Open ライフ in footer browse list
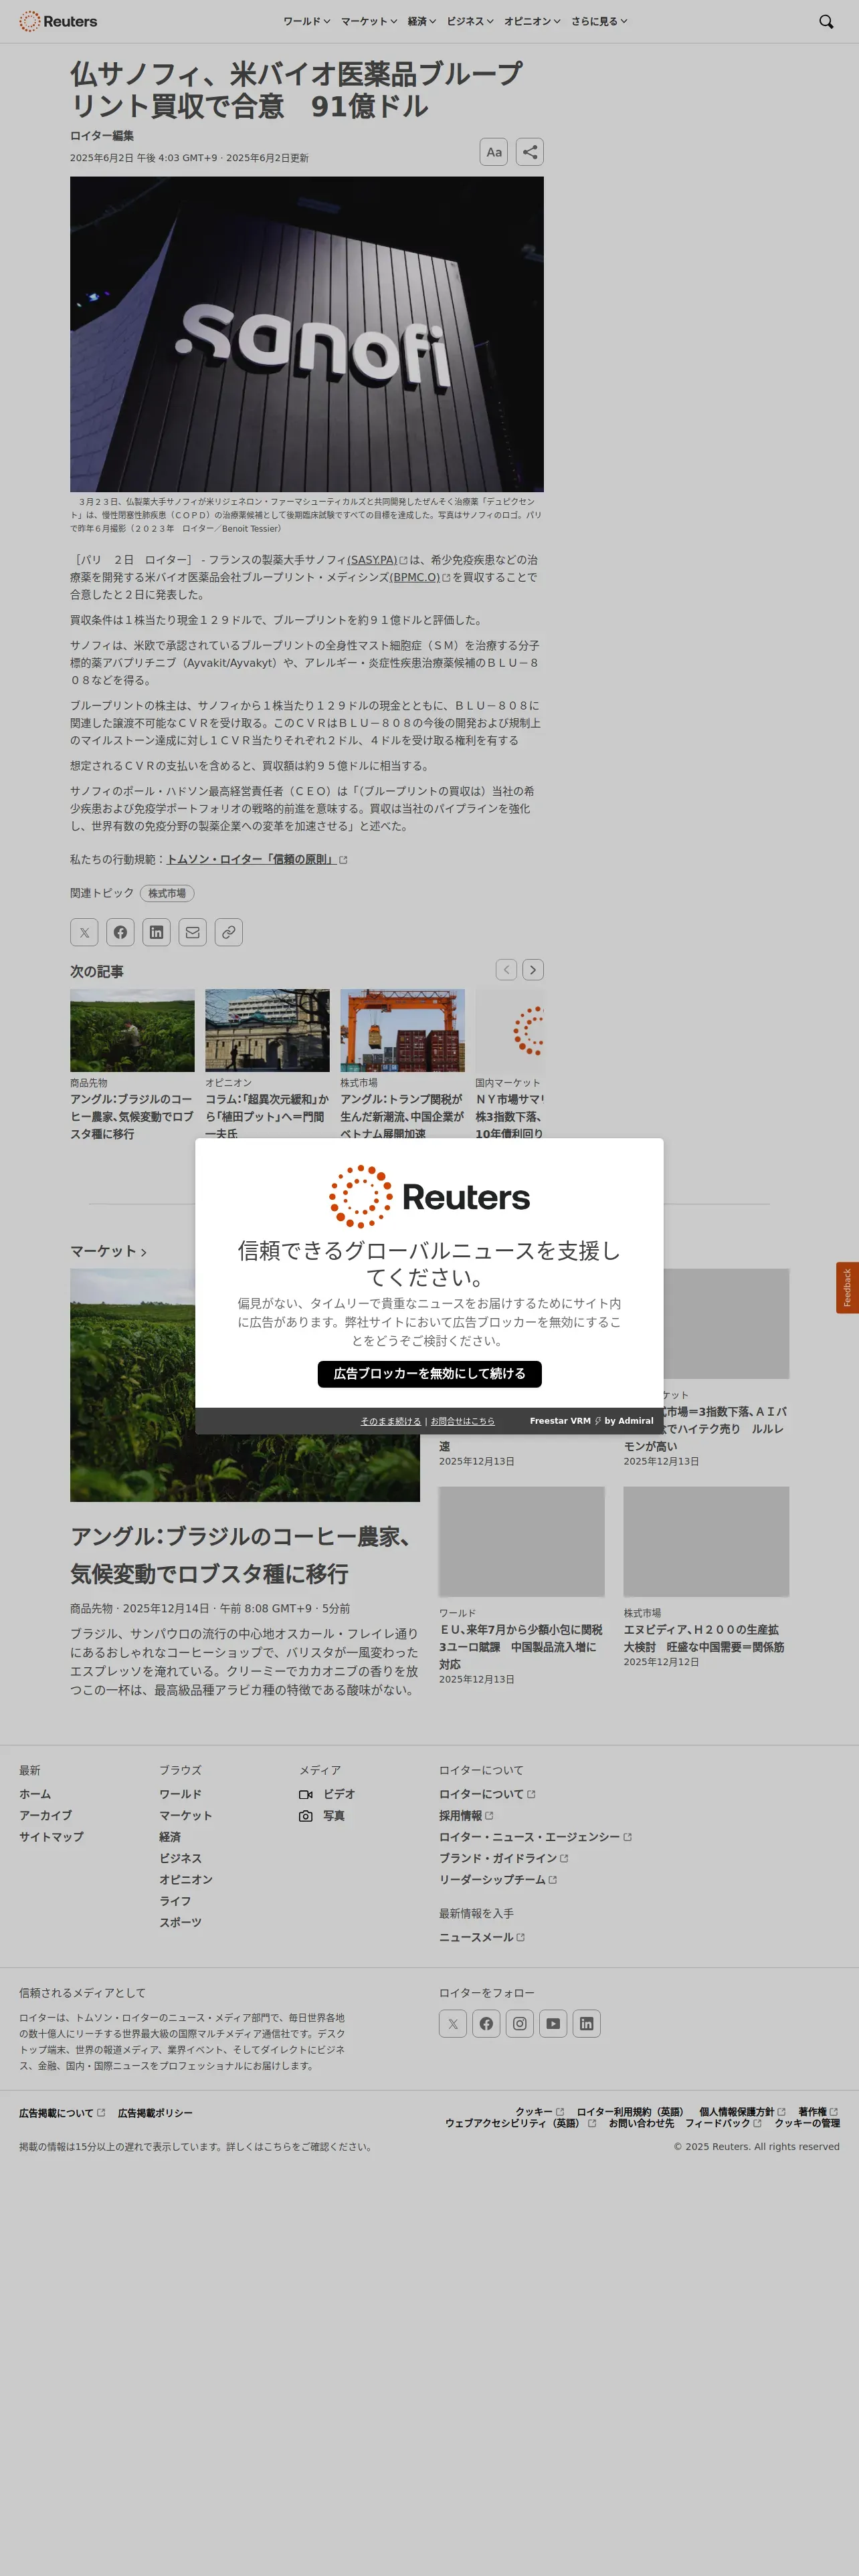This screenshot has width=859, height=2576. (175, 1901)
